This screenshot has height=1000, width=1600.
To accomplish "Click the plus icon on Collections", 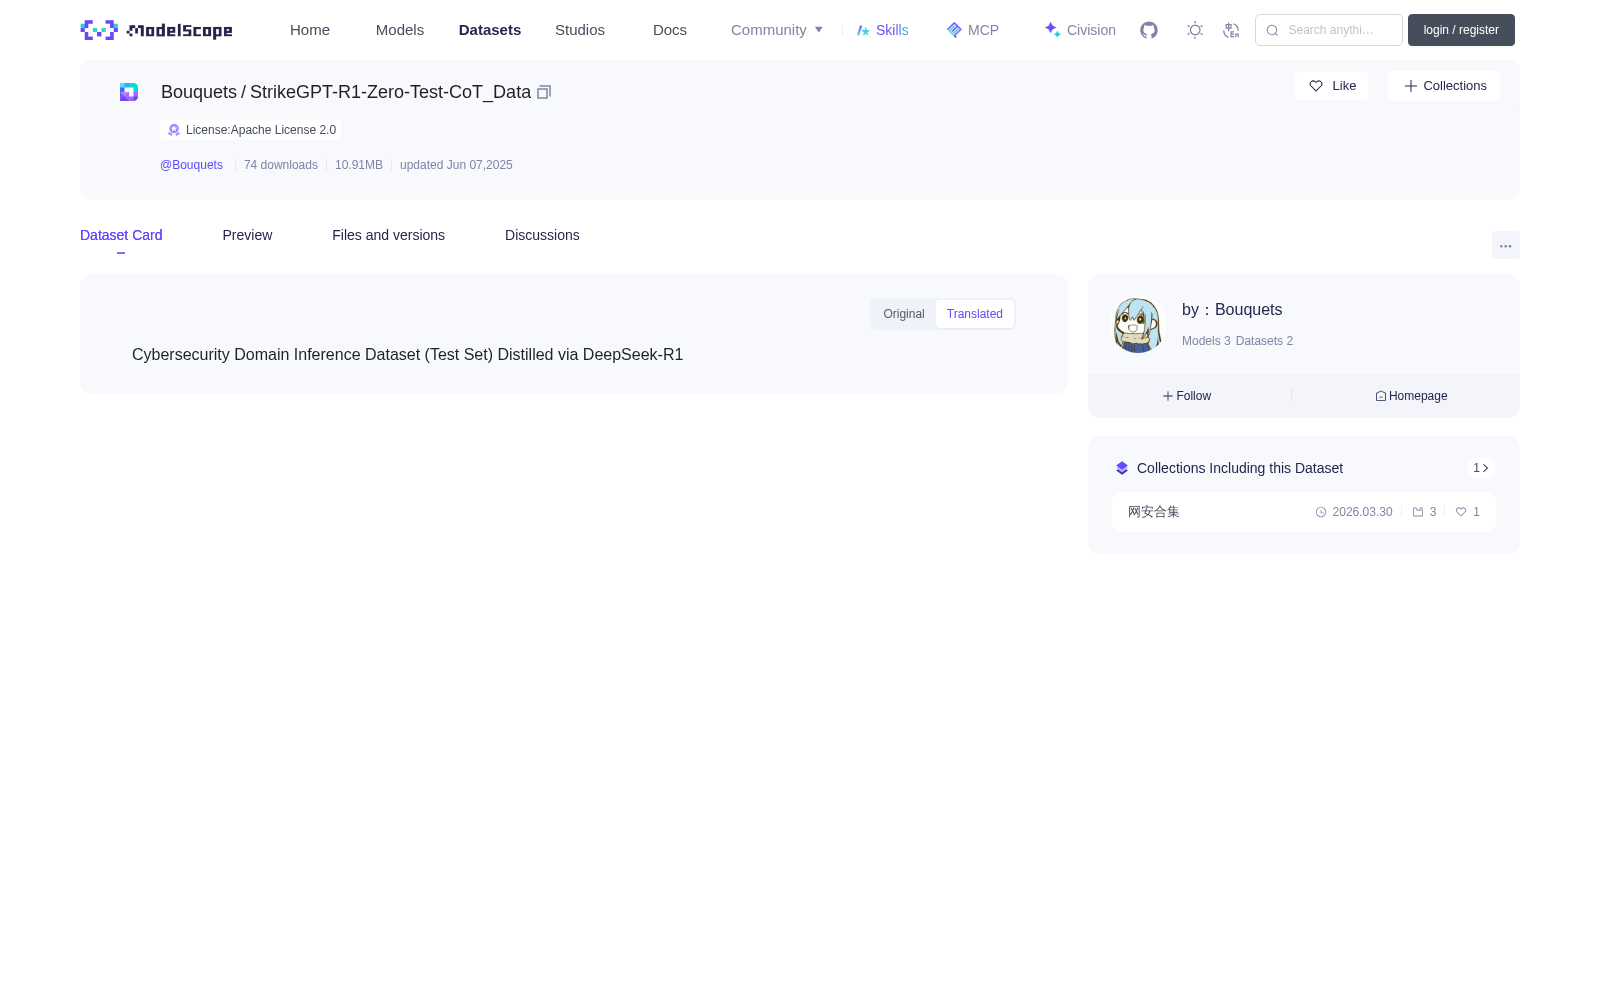I will [1411, 86].
